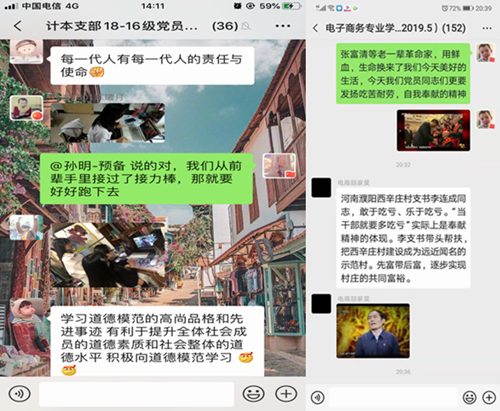Tap the avatar beside the 每一代人 message
Image resolution: width=500 pixels, height=411 pixels.
click(x=26, y=52)
